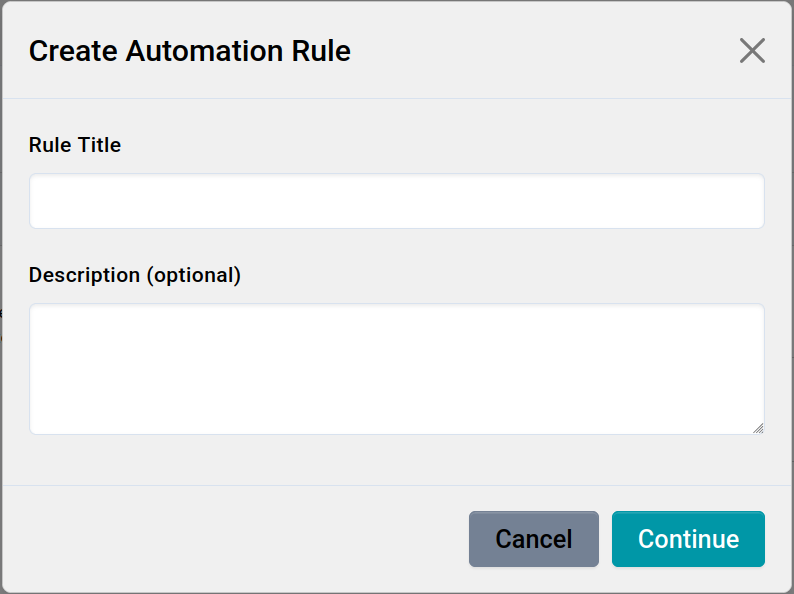
Task: Exit the automation rule modal via X
Action: click(x=752, y=51)
